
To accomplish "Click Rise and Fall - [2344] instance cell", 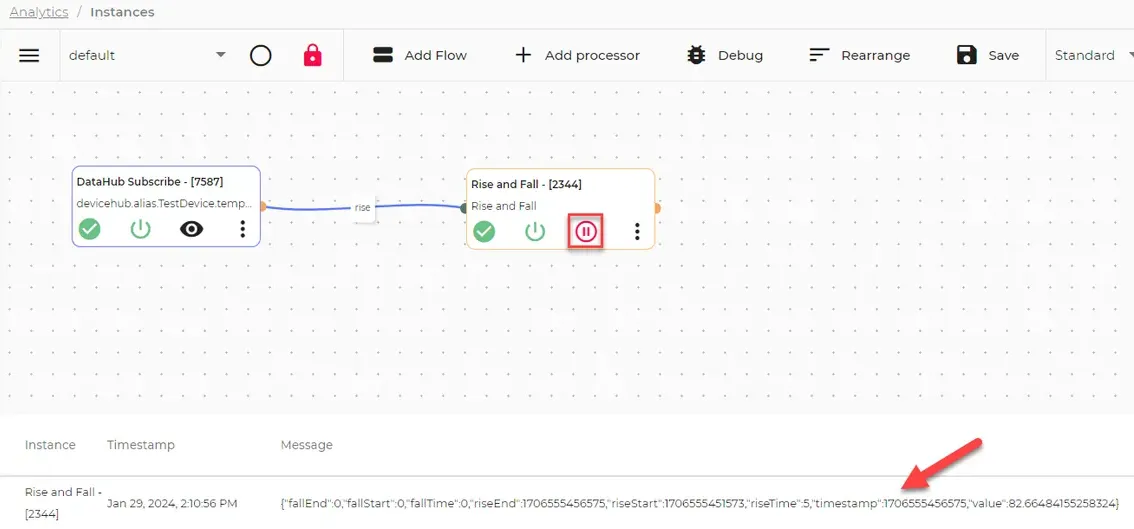I will tap(63, 503).
